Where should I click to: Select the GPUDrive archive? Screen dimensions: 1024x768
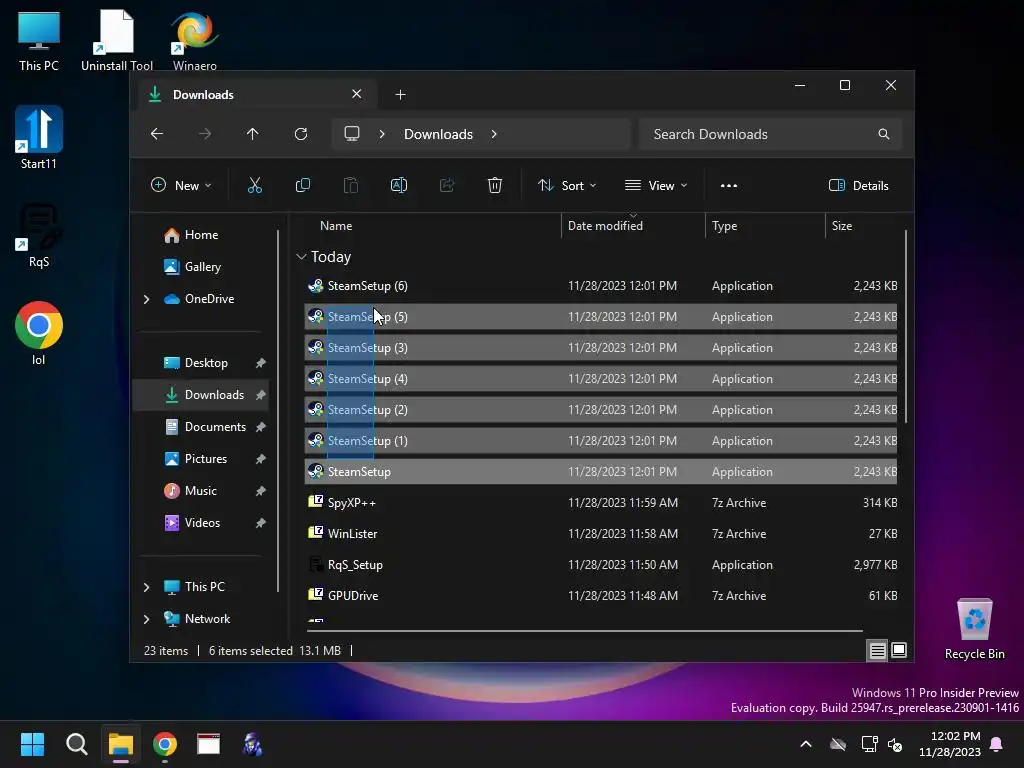tap(601, 596)
